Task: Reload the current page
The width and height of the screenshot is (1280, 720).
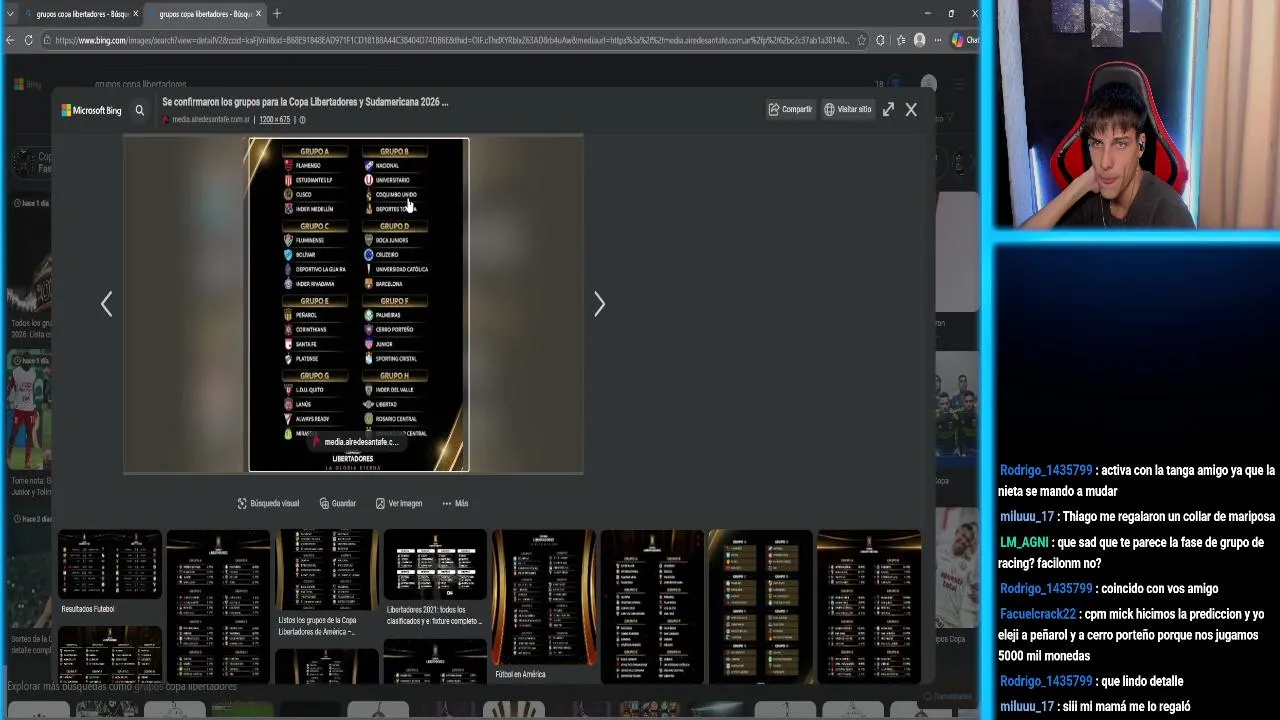Action: pyautogui.click(x=29, y=40)
